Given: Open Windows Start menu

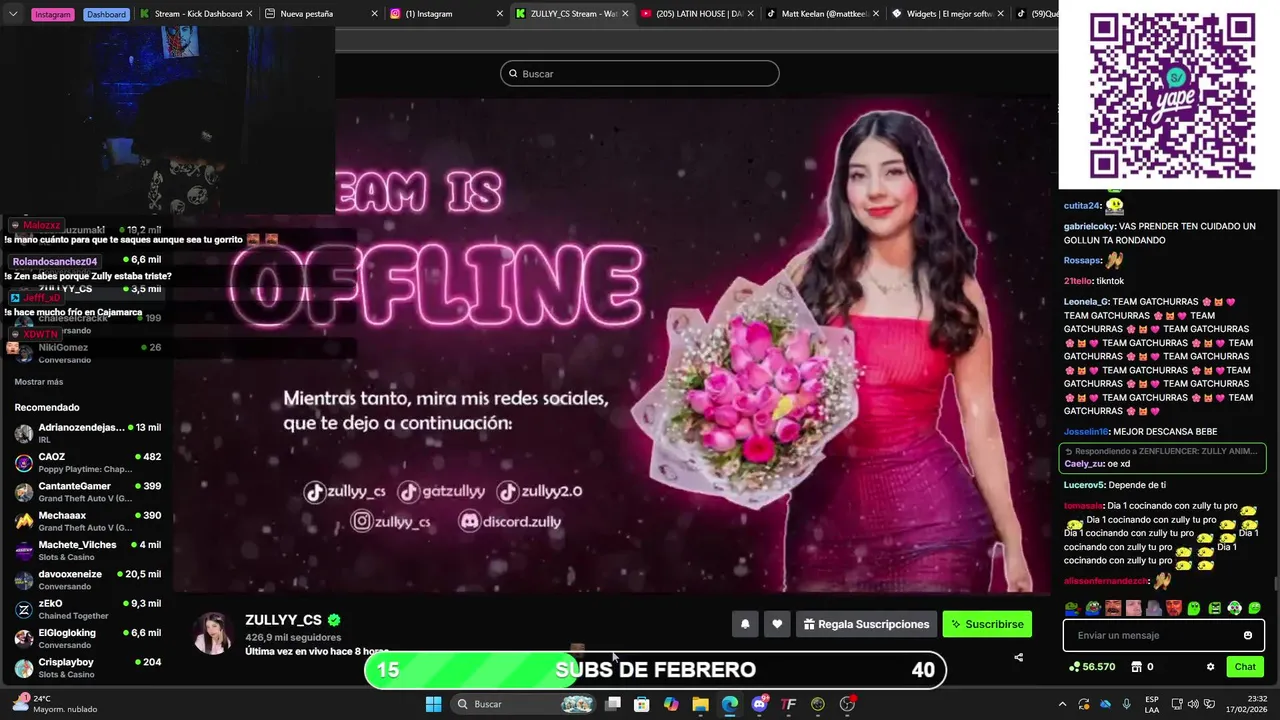Looking at the screenshot, I should point(433,704).
